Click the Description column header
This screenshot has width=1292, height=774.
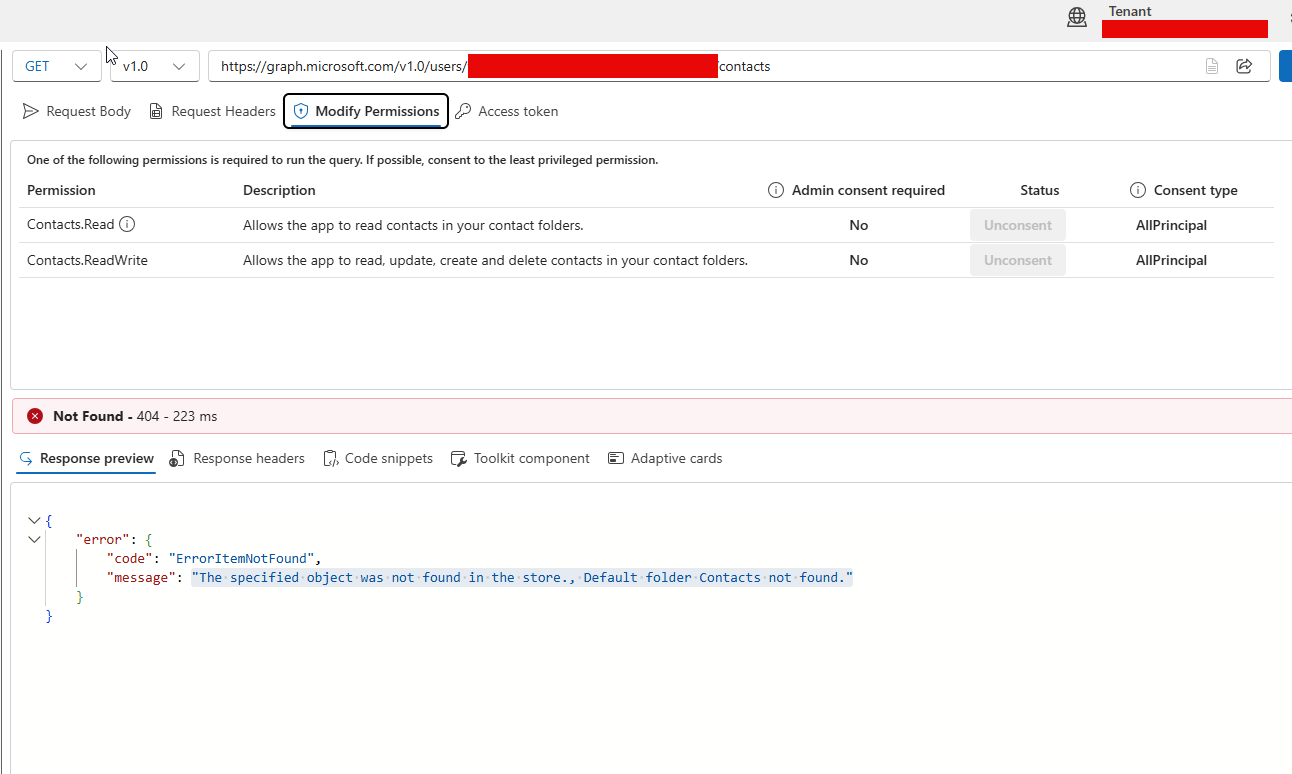point(279,190)
